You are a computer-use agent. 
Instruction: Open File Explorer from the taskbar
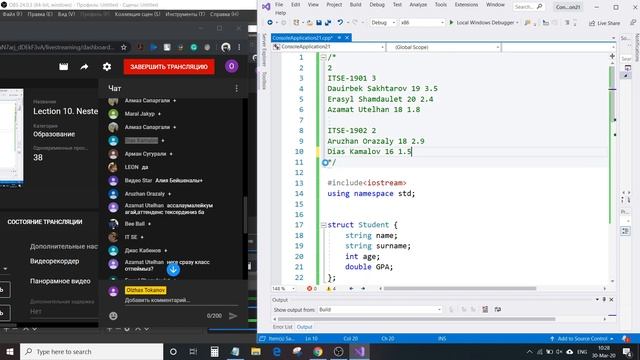256,351
